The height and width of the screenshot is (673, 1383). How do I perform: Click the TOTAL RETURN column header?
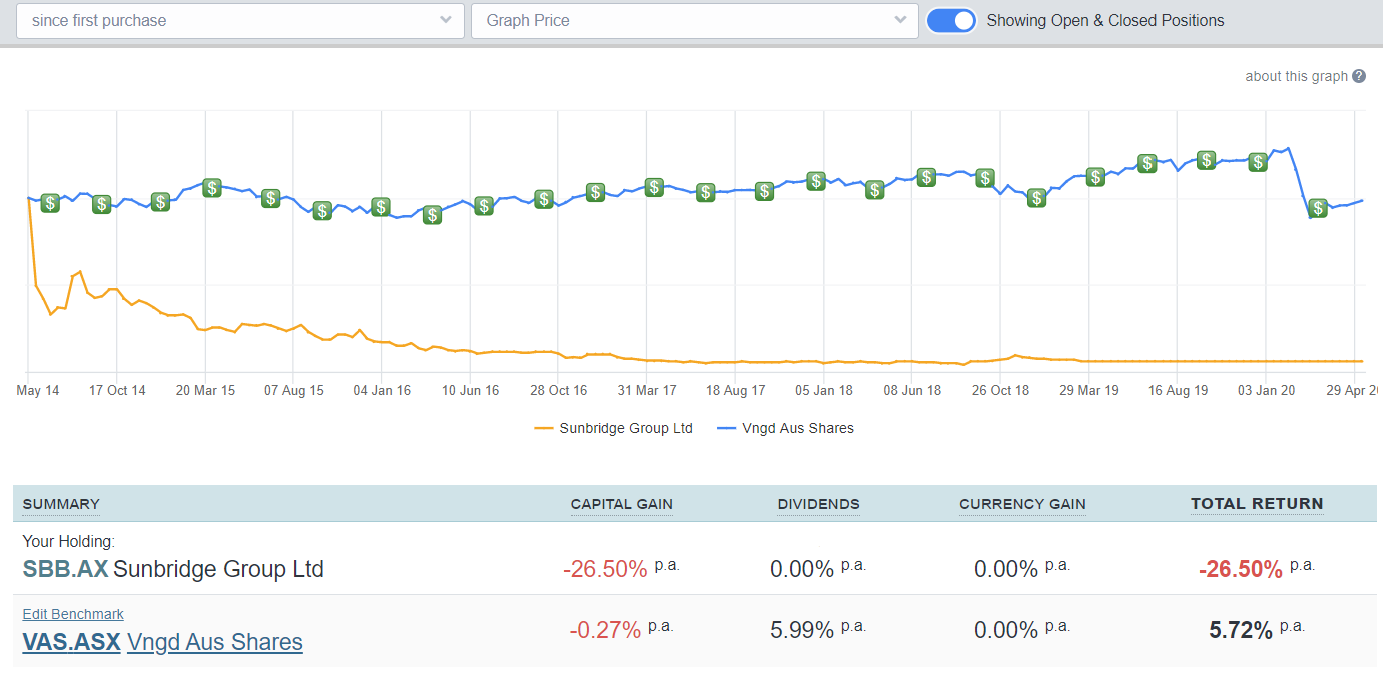coord(1257,504)
